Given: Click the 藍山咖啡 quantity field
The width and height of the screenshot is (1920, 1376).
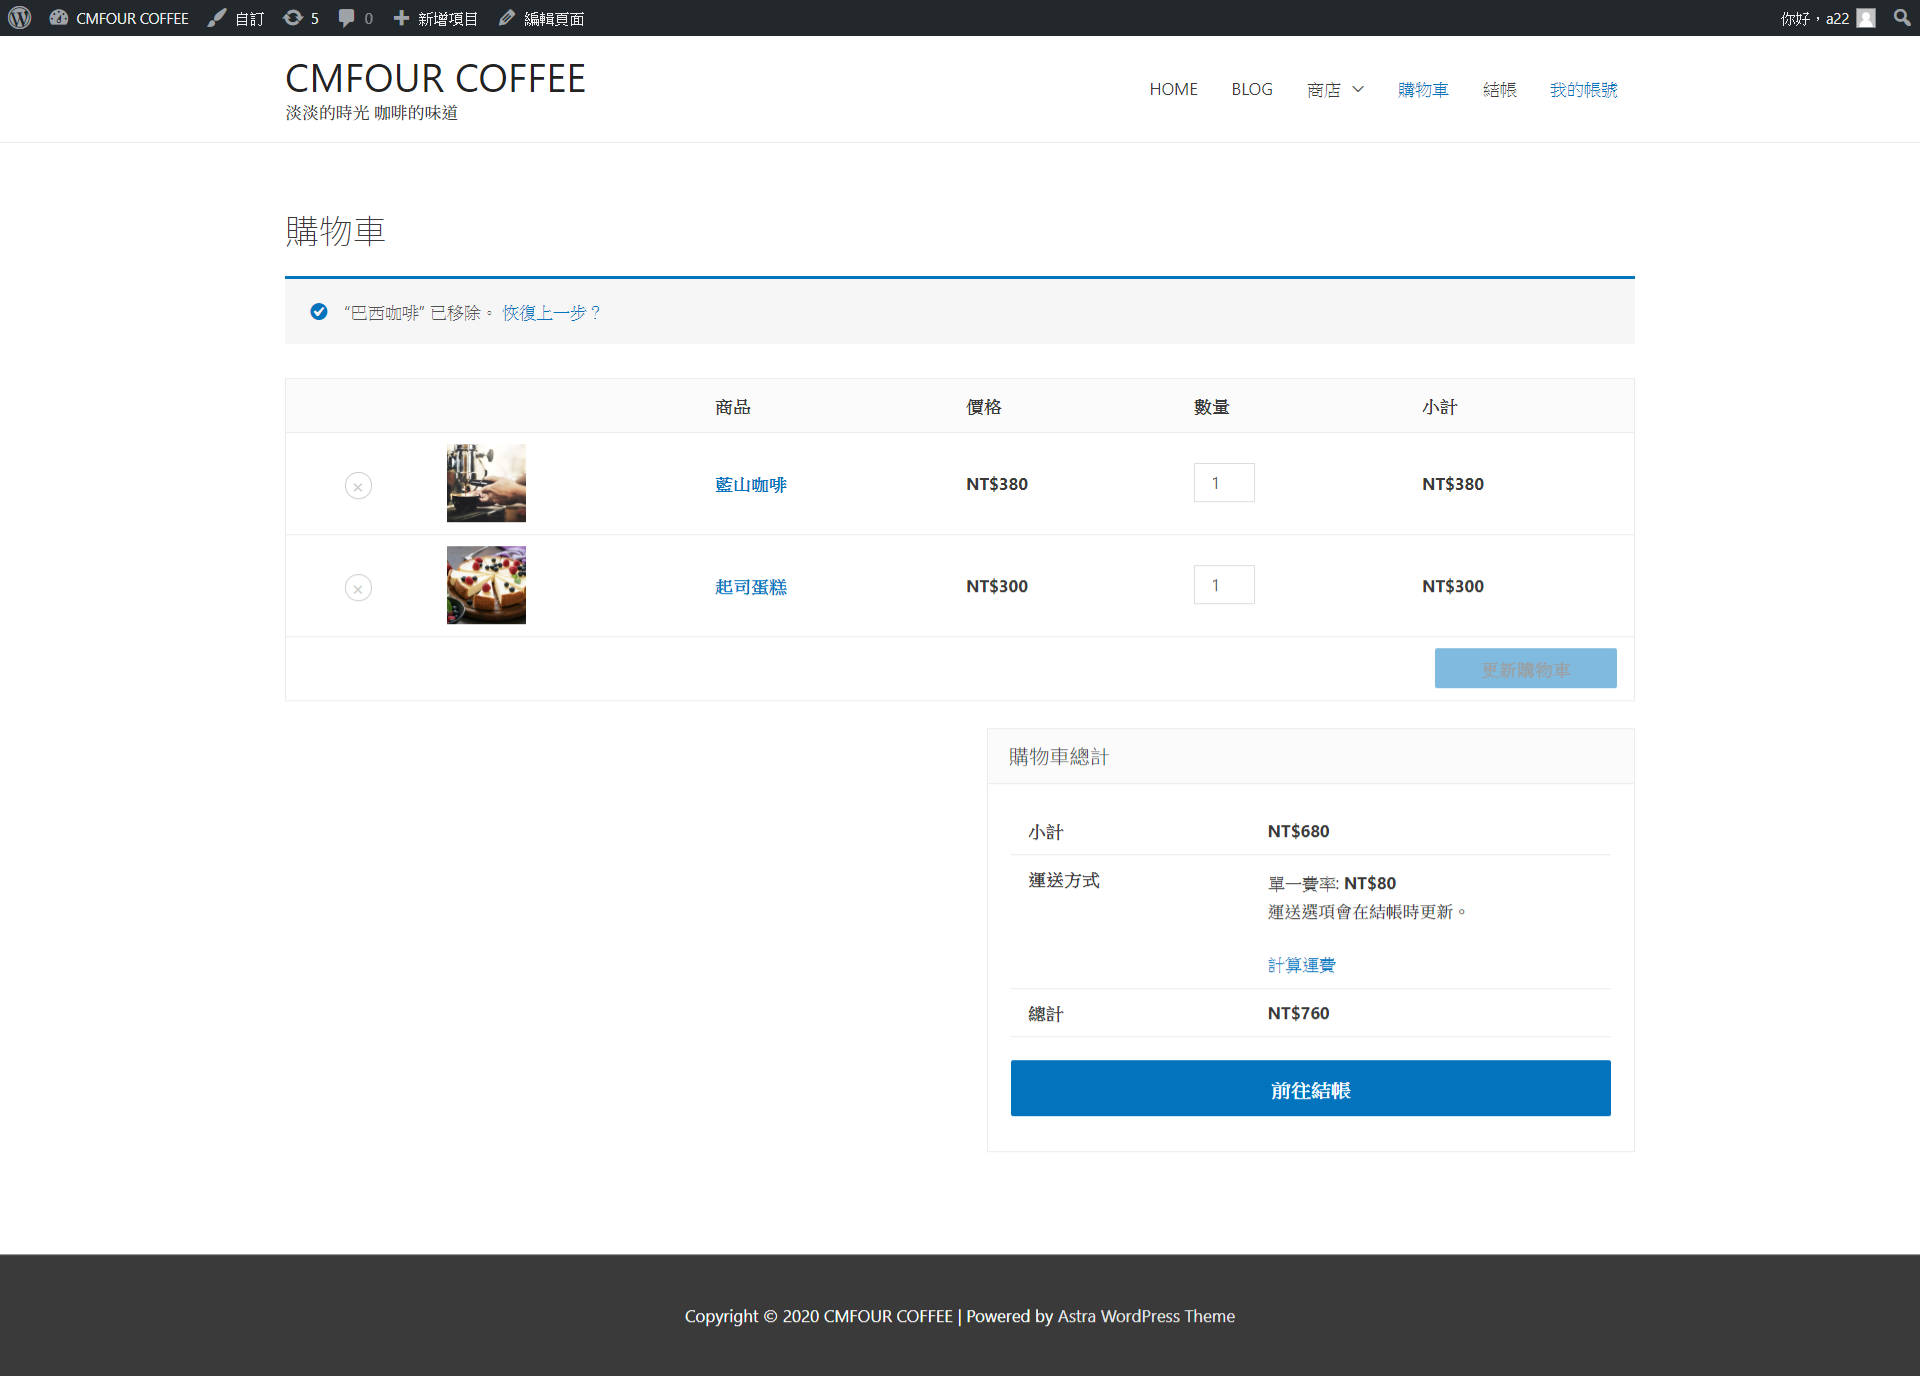Looking at the screenshot, I should click(1224, 483).
